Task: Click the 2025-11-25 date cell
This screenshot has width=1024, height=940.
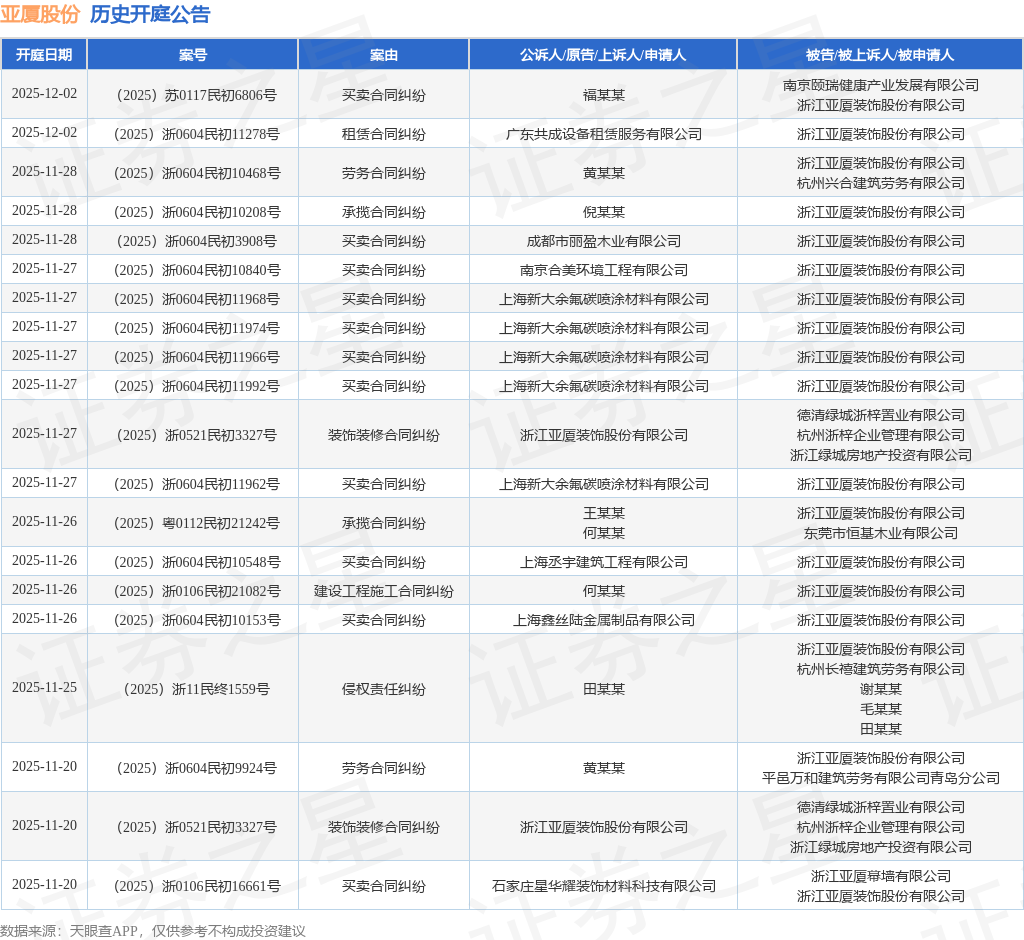Action: 44,688
